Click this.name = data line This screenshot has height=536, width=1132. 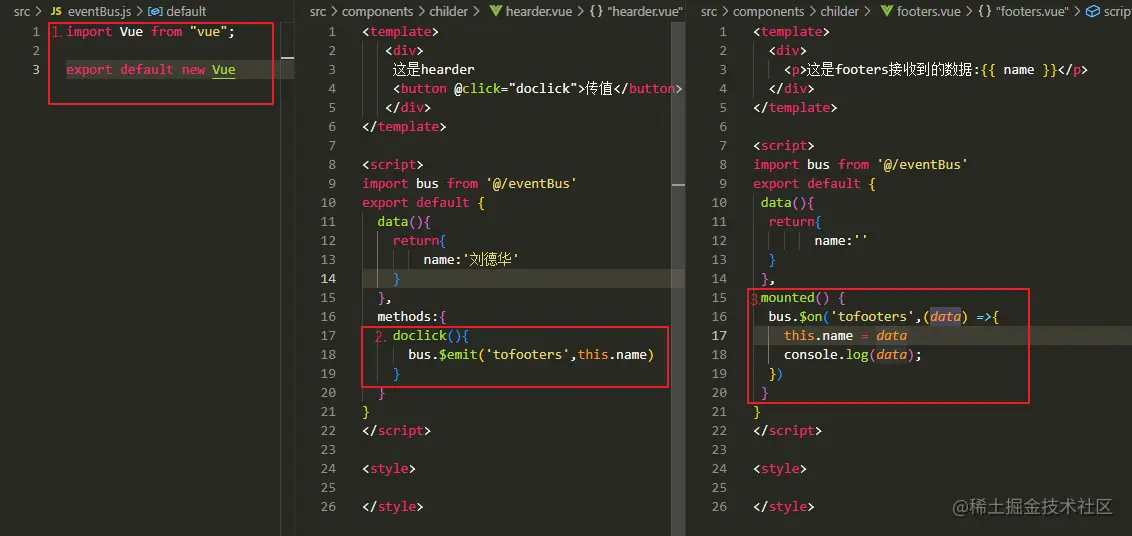pos(845,335)
